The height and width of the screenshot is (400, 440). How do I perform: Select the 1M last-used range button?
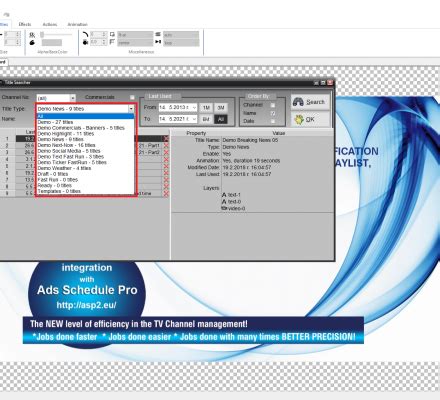tap(206, 108)
